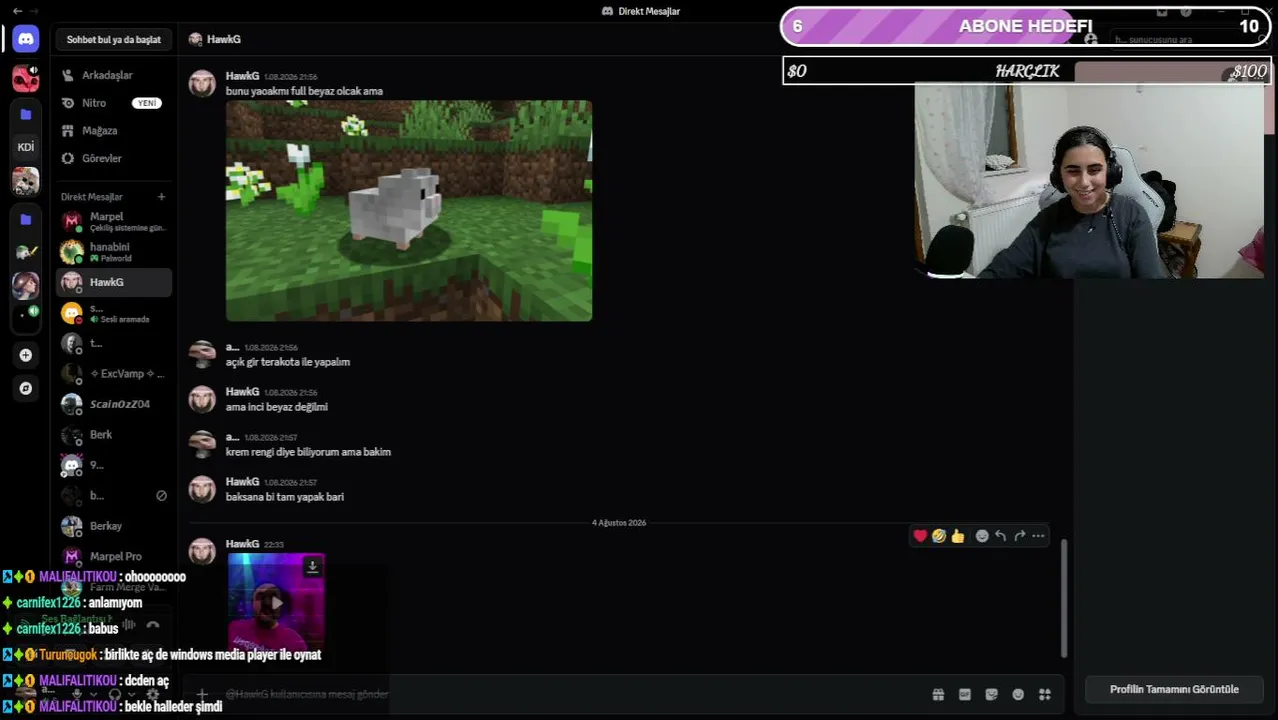
Task: Expand the second server folder icon
Action: click(26, 219)
